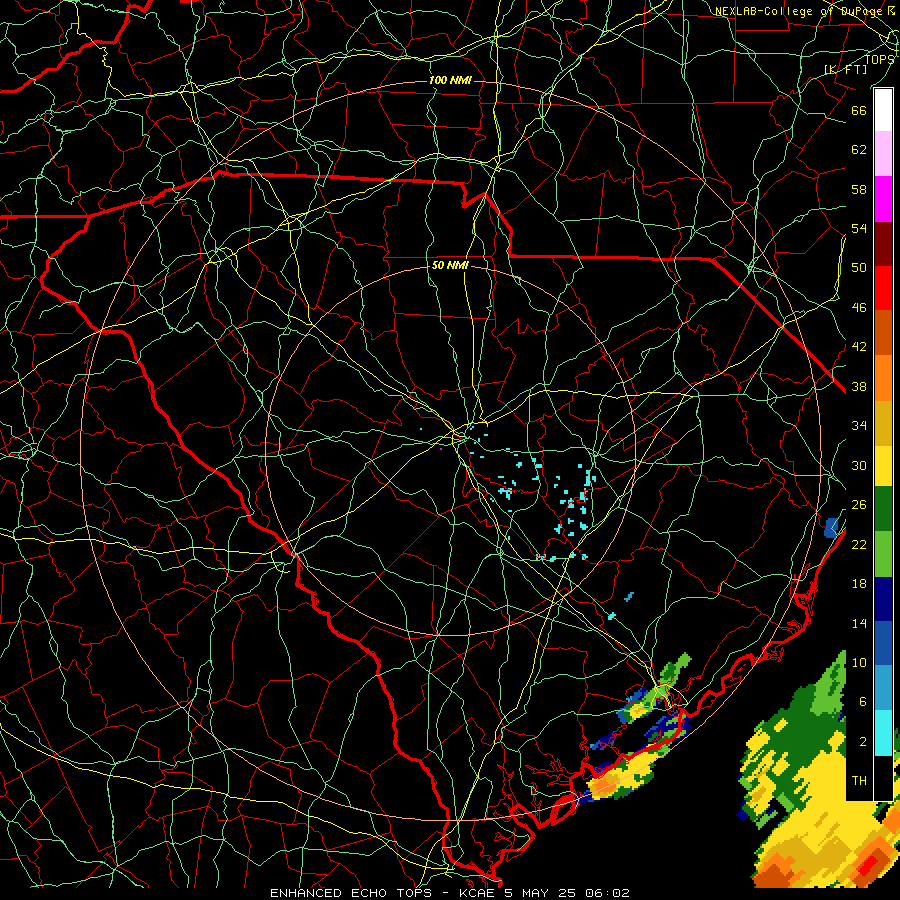
Task: Choose the gold legend swatch
Action: coord(883,423)
